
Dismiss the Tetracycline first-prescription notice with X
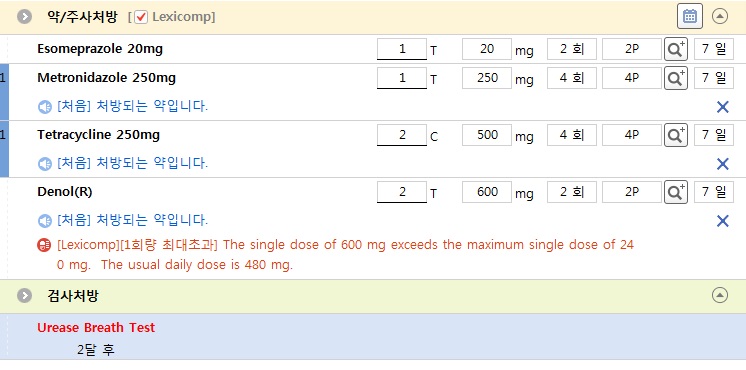722,164
